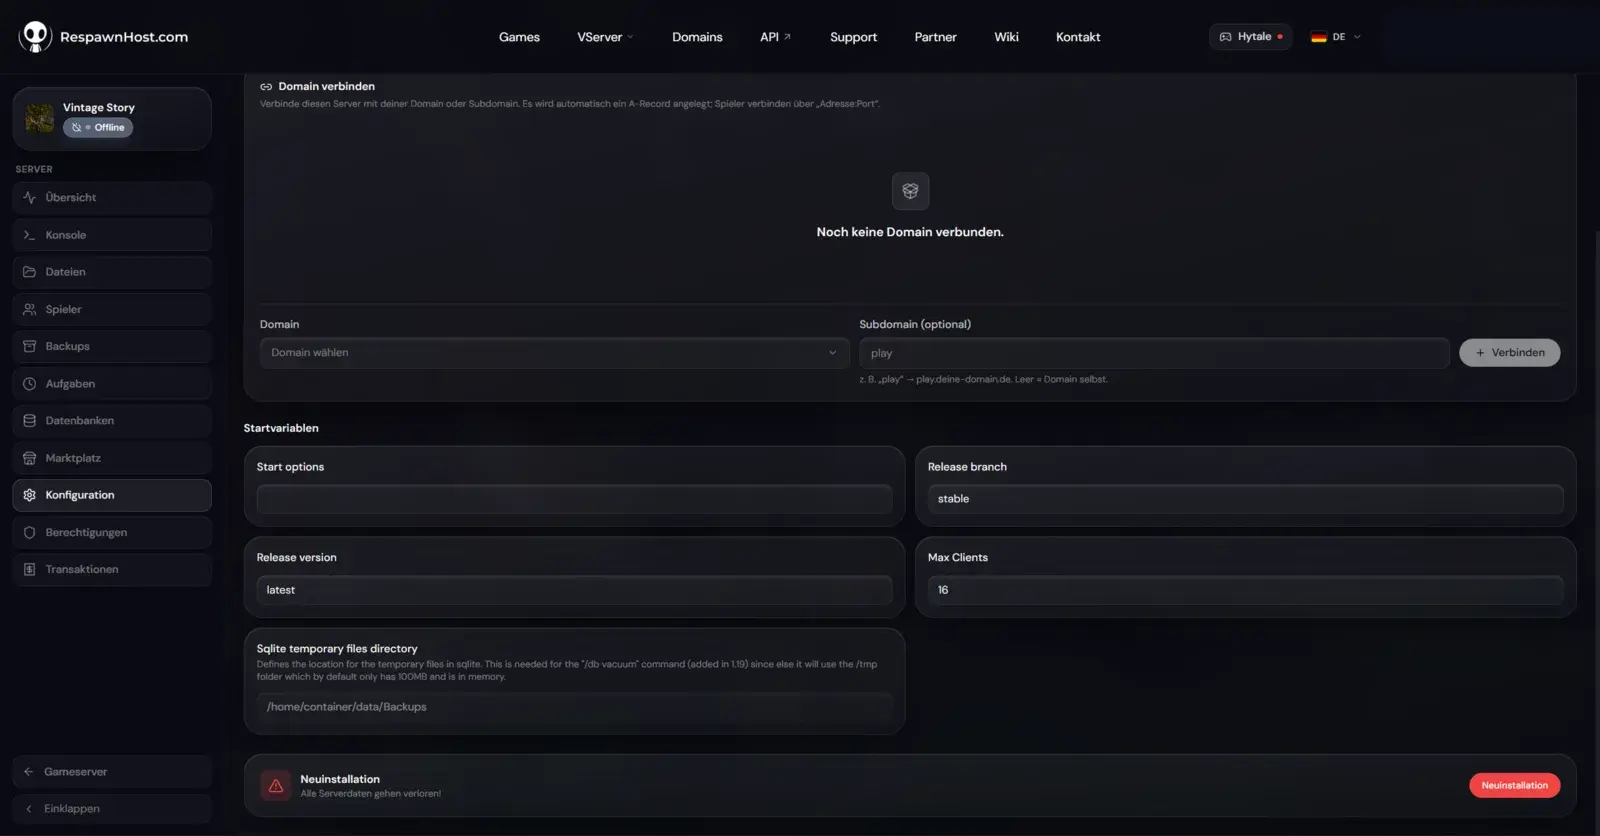
Task: Click the Marktplatz store icon
Action: pyautogui.click(x=29, y=458)
